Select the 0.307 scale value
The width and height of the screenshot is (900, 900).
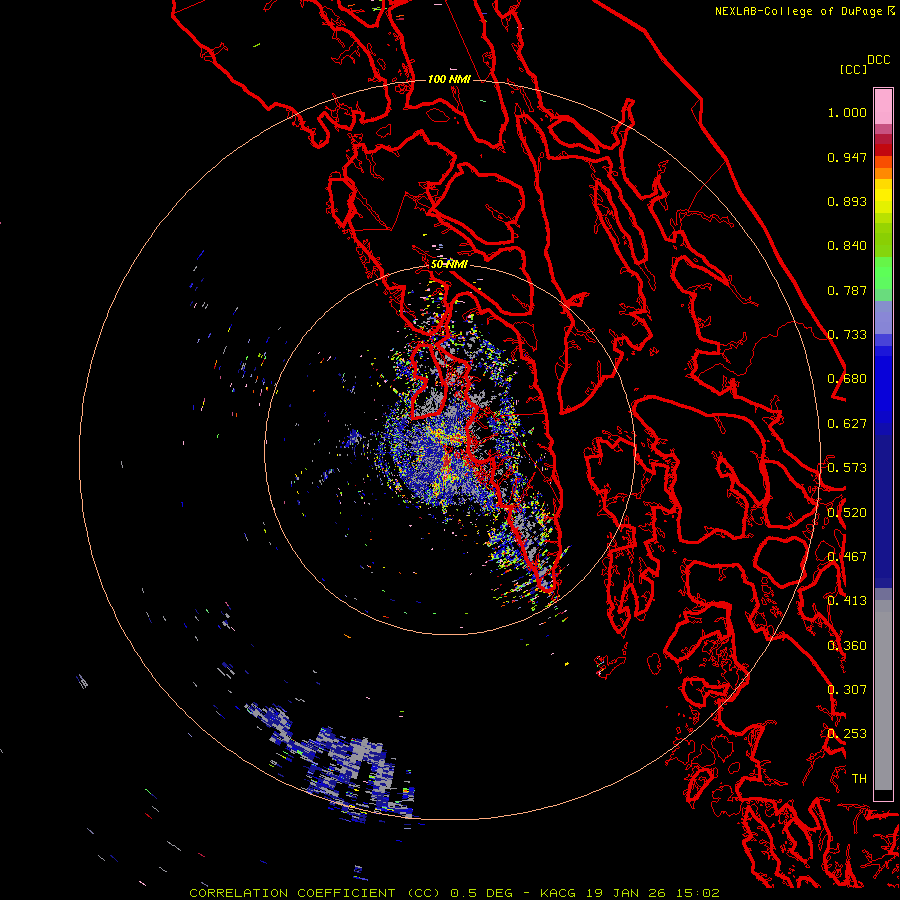(x=847, y=690)
